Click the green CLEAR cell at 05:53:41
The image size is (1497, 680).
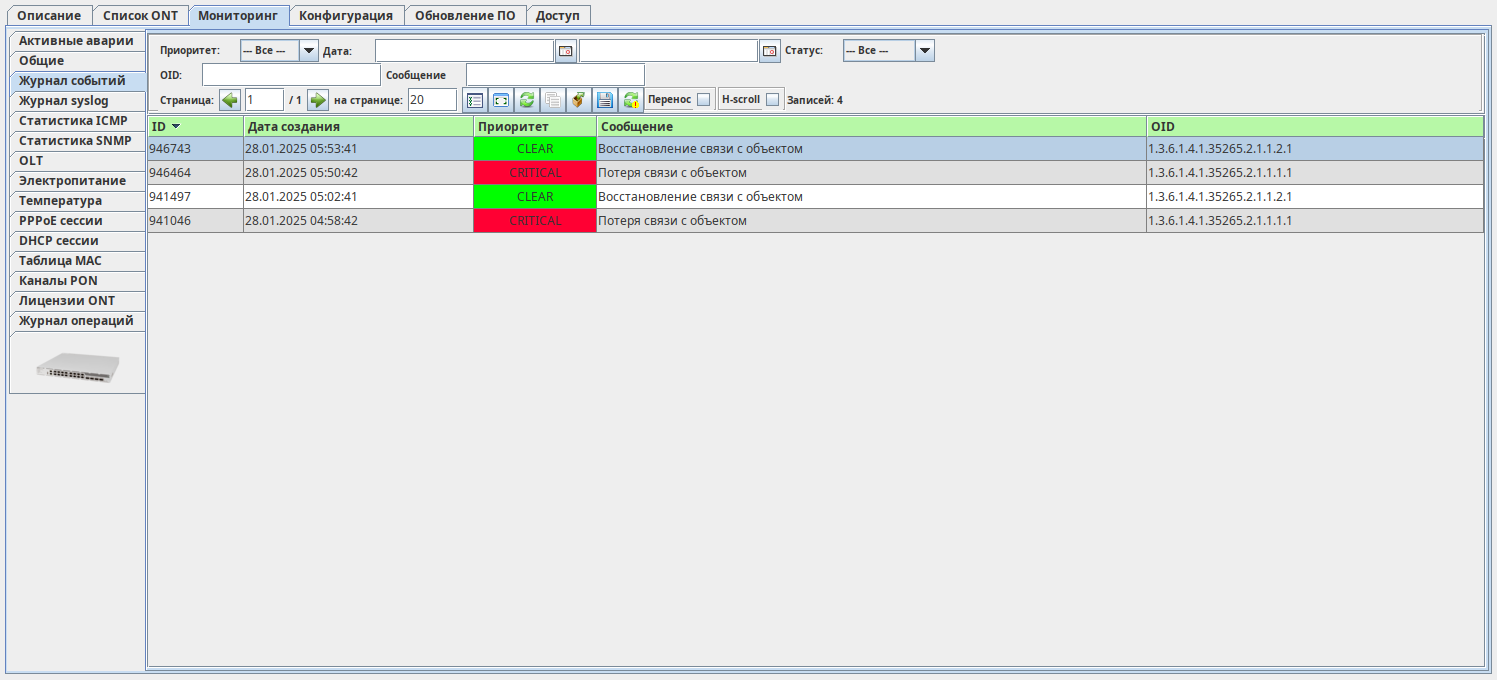click(x=535, y=149)
